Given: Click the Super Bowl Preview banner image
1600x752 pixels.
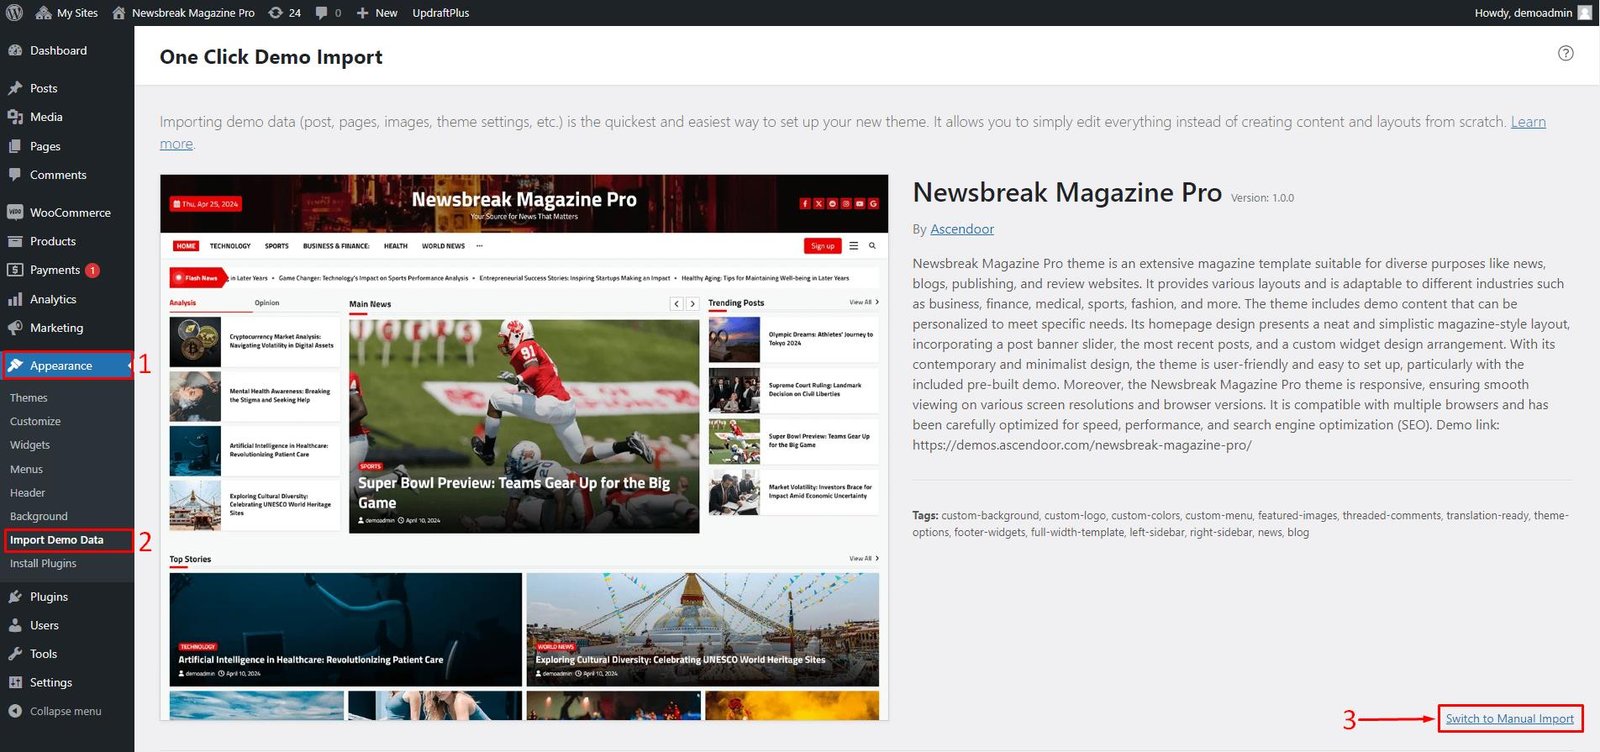Looking at the screenshot, I should pos(524,426).
